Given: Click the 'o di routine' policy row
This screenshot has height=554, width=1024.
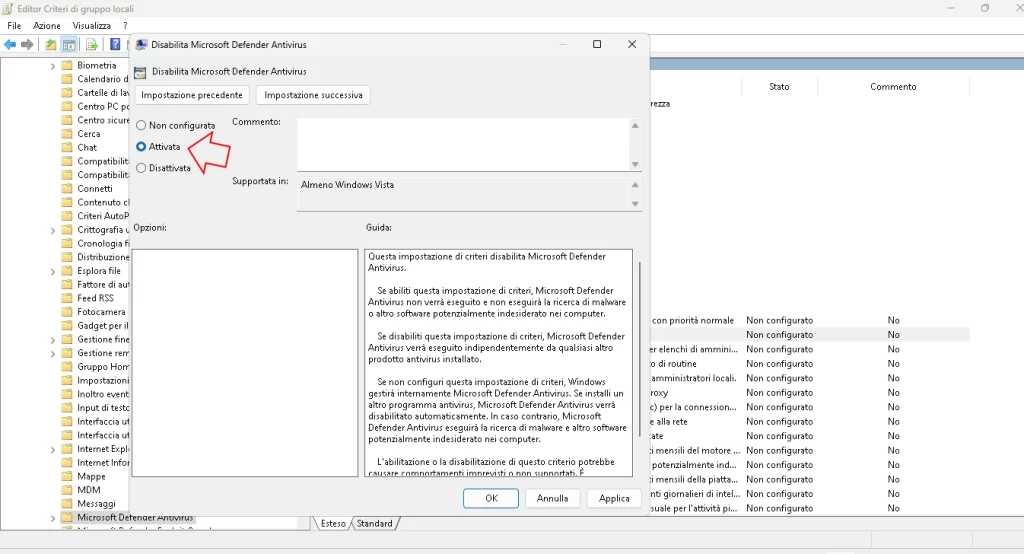Looking at the screenshot, I should 810,364.
